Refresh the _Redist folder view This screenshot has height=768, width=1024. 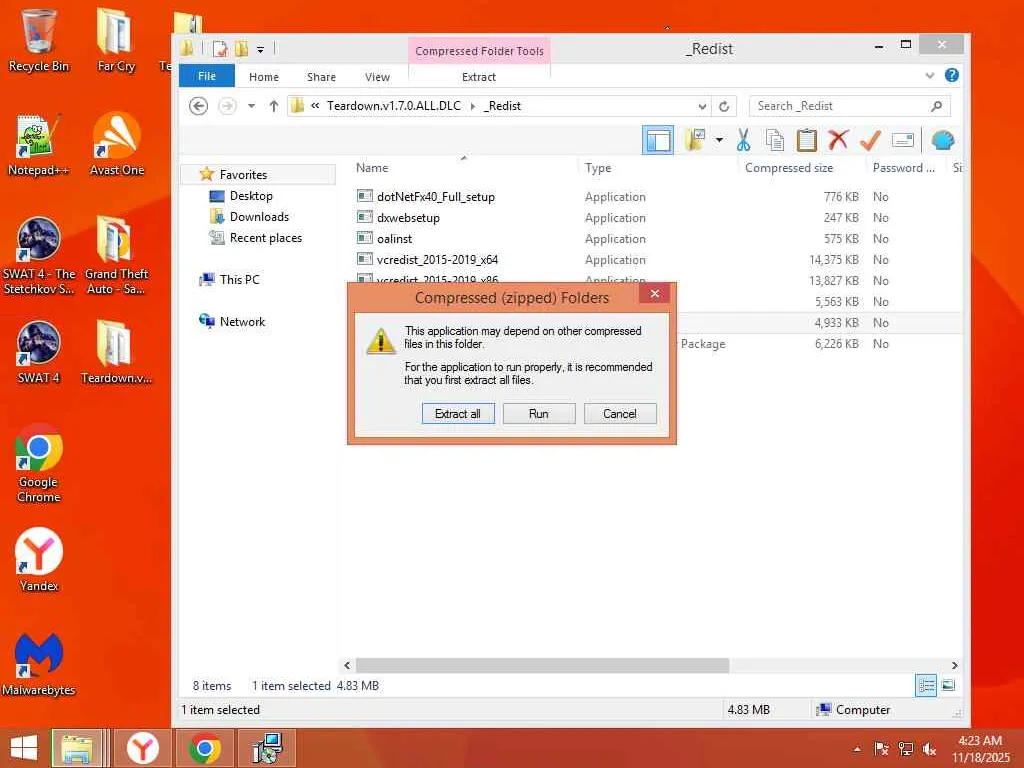point(724,106)
